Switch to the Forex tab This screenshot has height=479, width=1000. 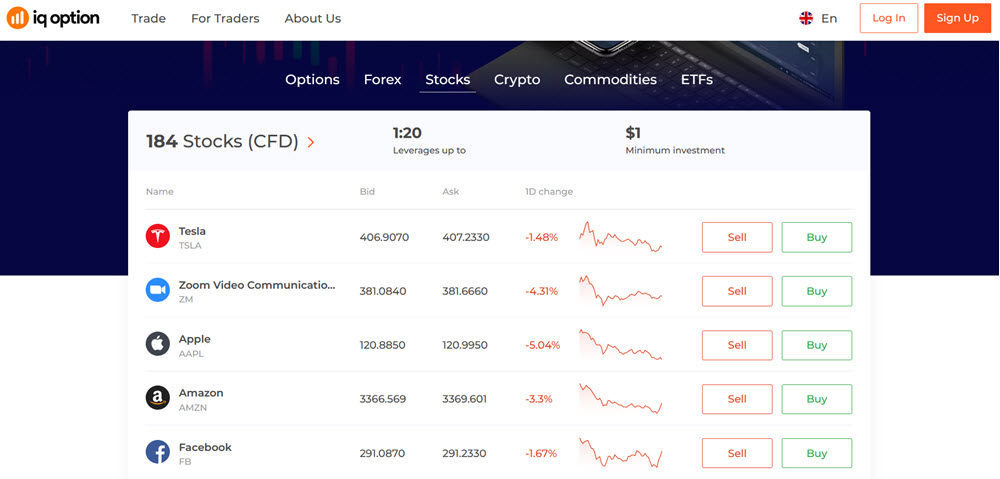click(x=383, y=80)
